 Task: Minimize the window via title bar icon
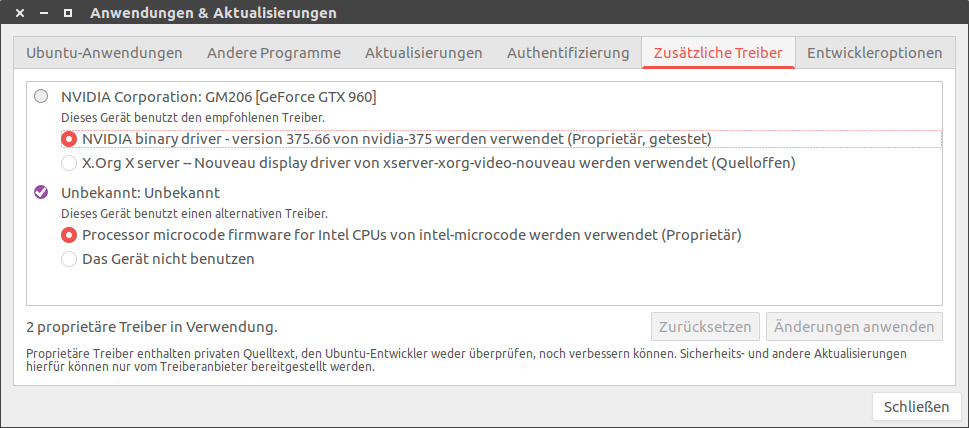[43, 14]
